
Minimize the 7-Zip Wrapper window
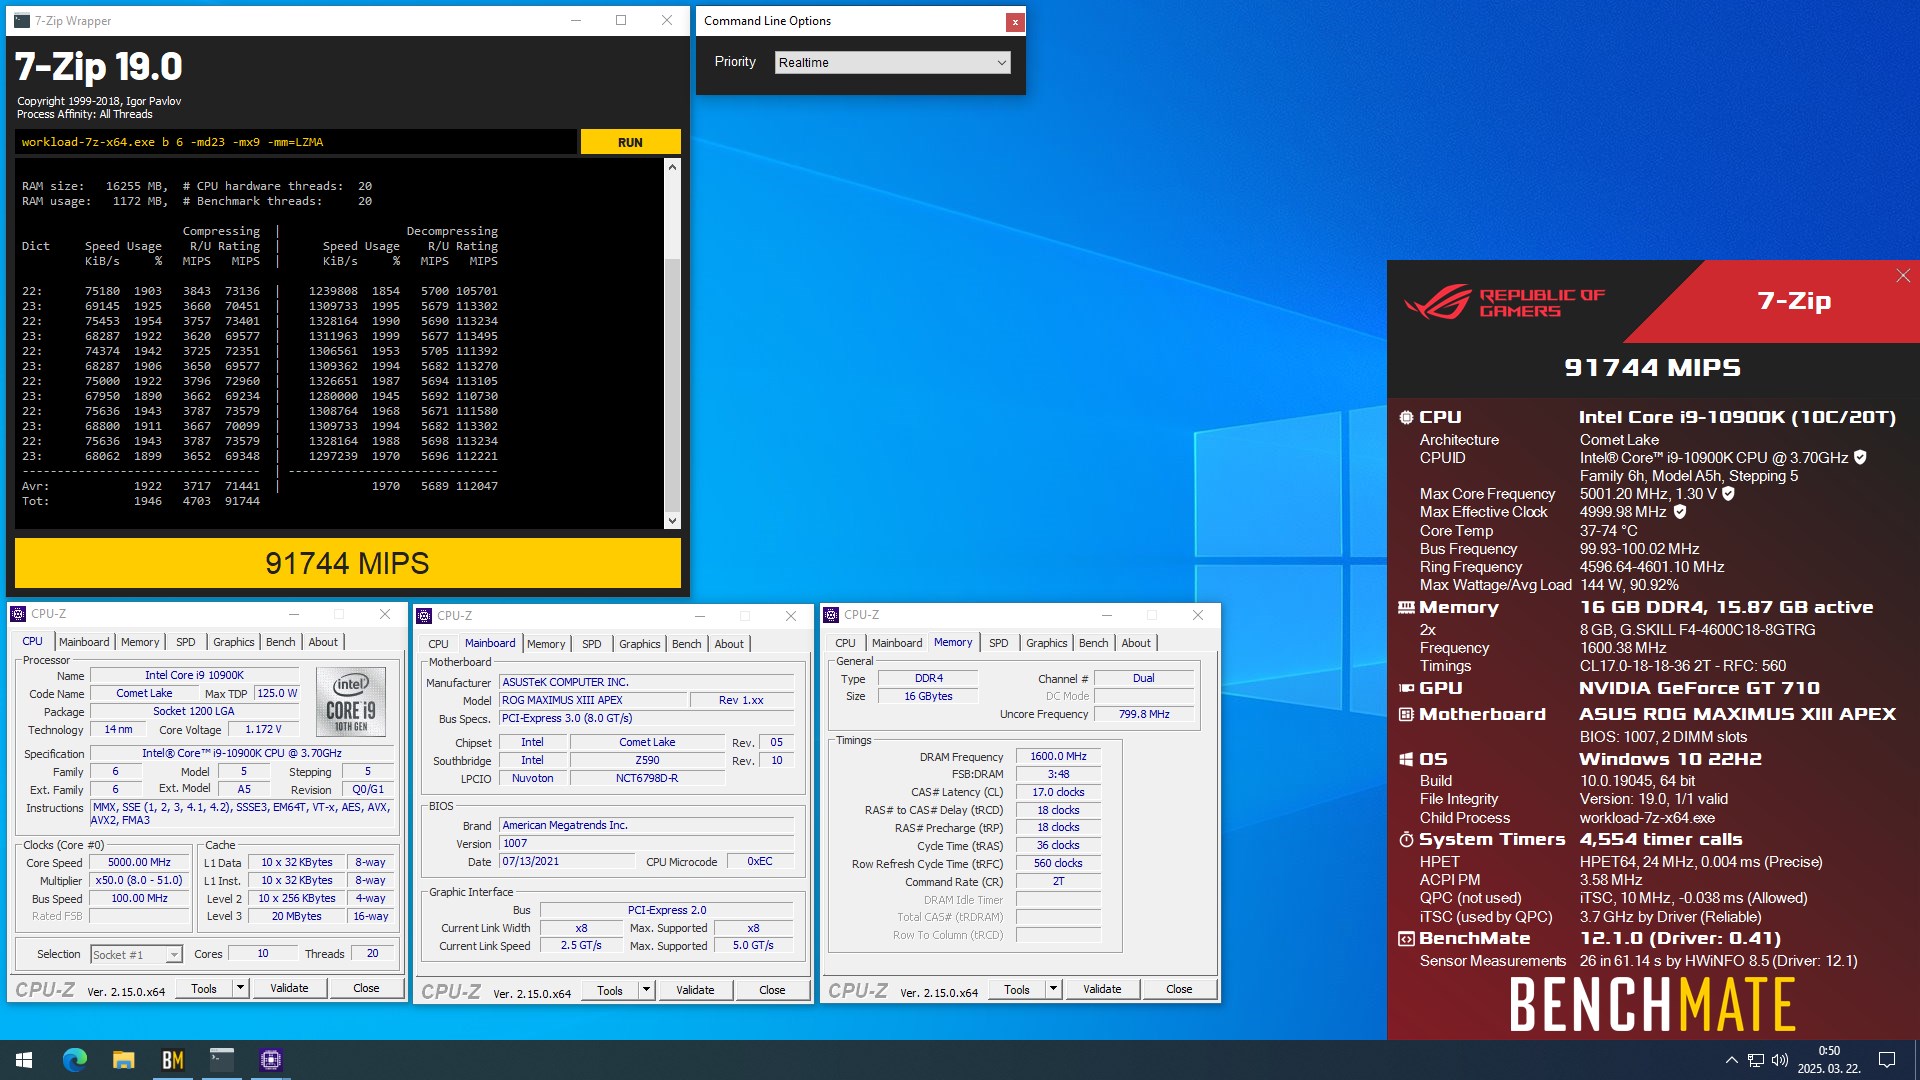(x=576, y=20)
